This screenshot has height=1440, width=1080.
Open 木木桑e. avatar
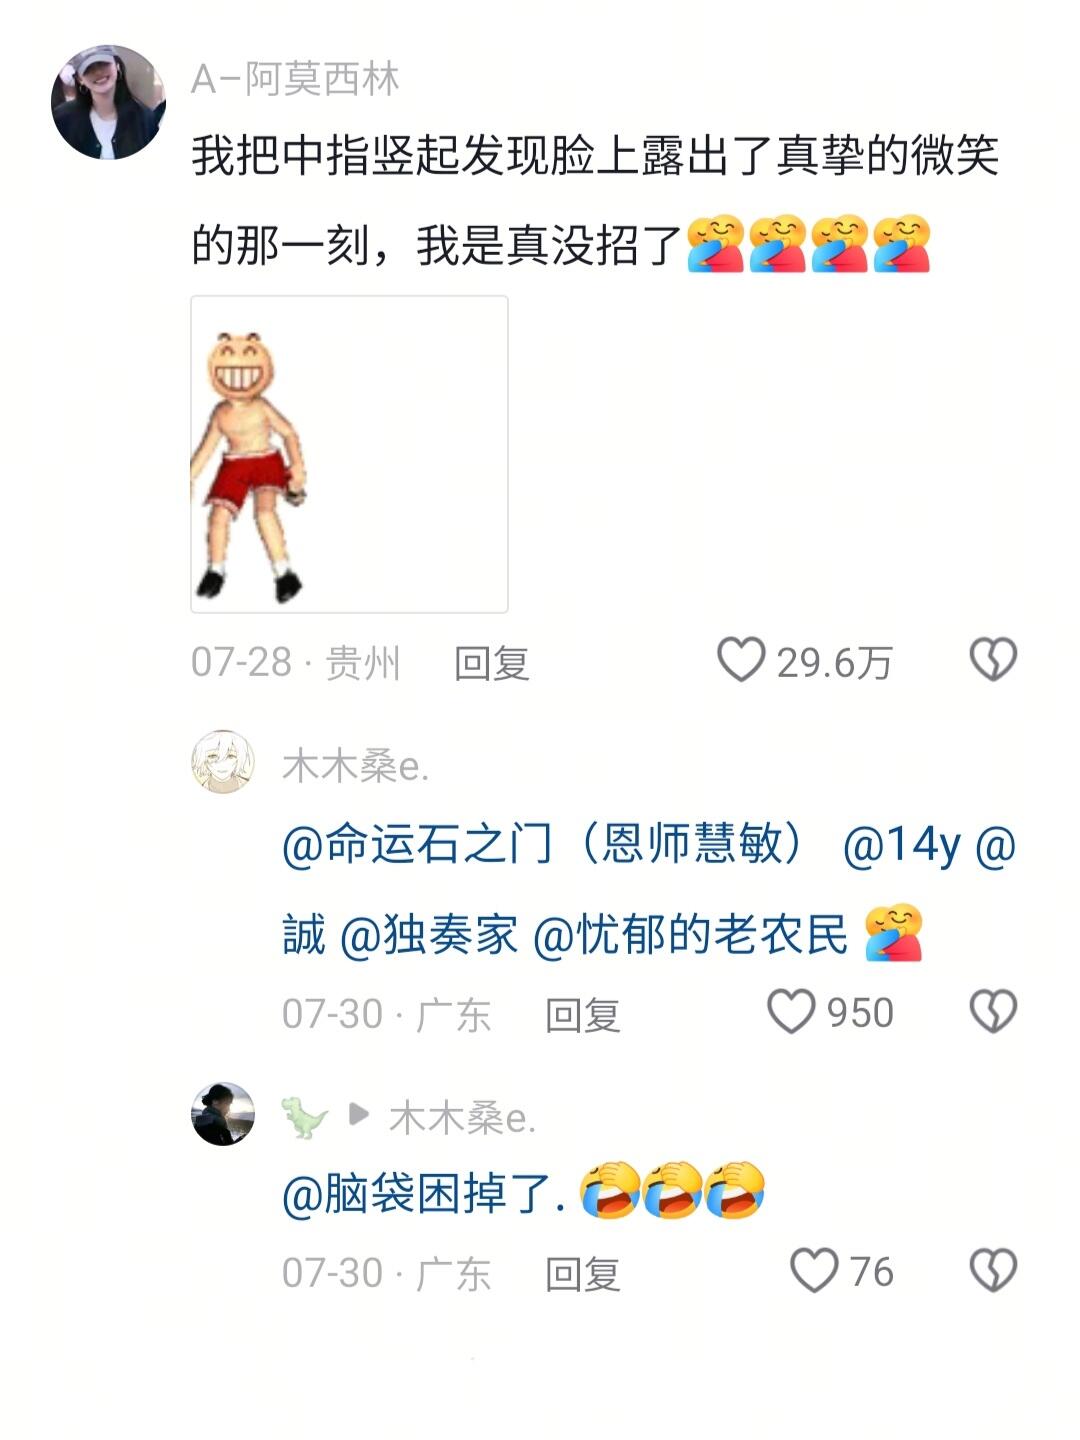[223, 761]
